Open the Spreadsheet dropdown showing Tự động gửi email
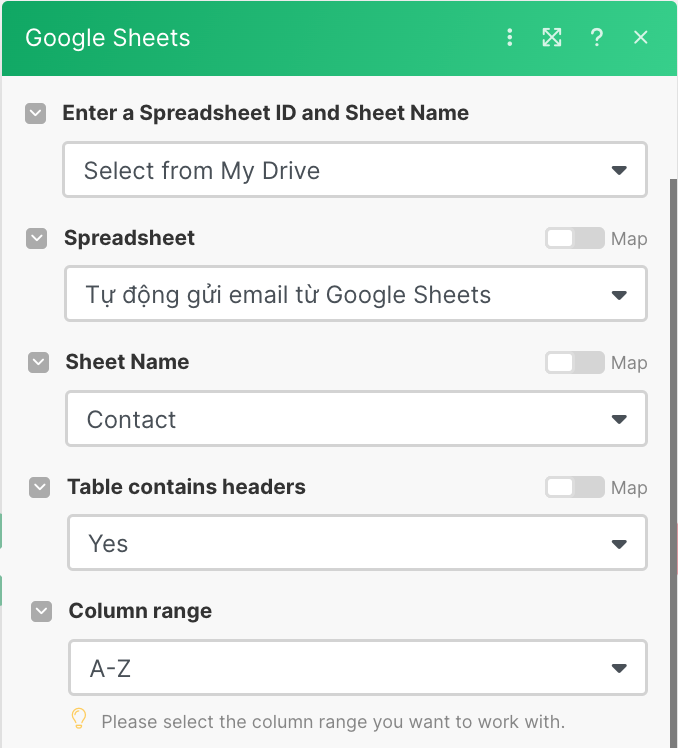 click(x=356, y=294)
